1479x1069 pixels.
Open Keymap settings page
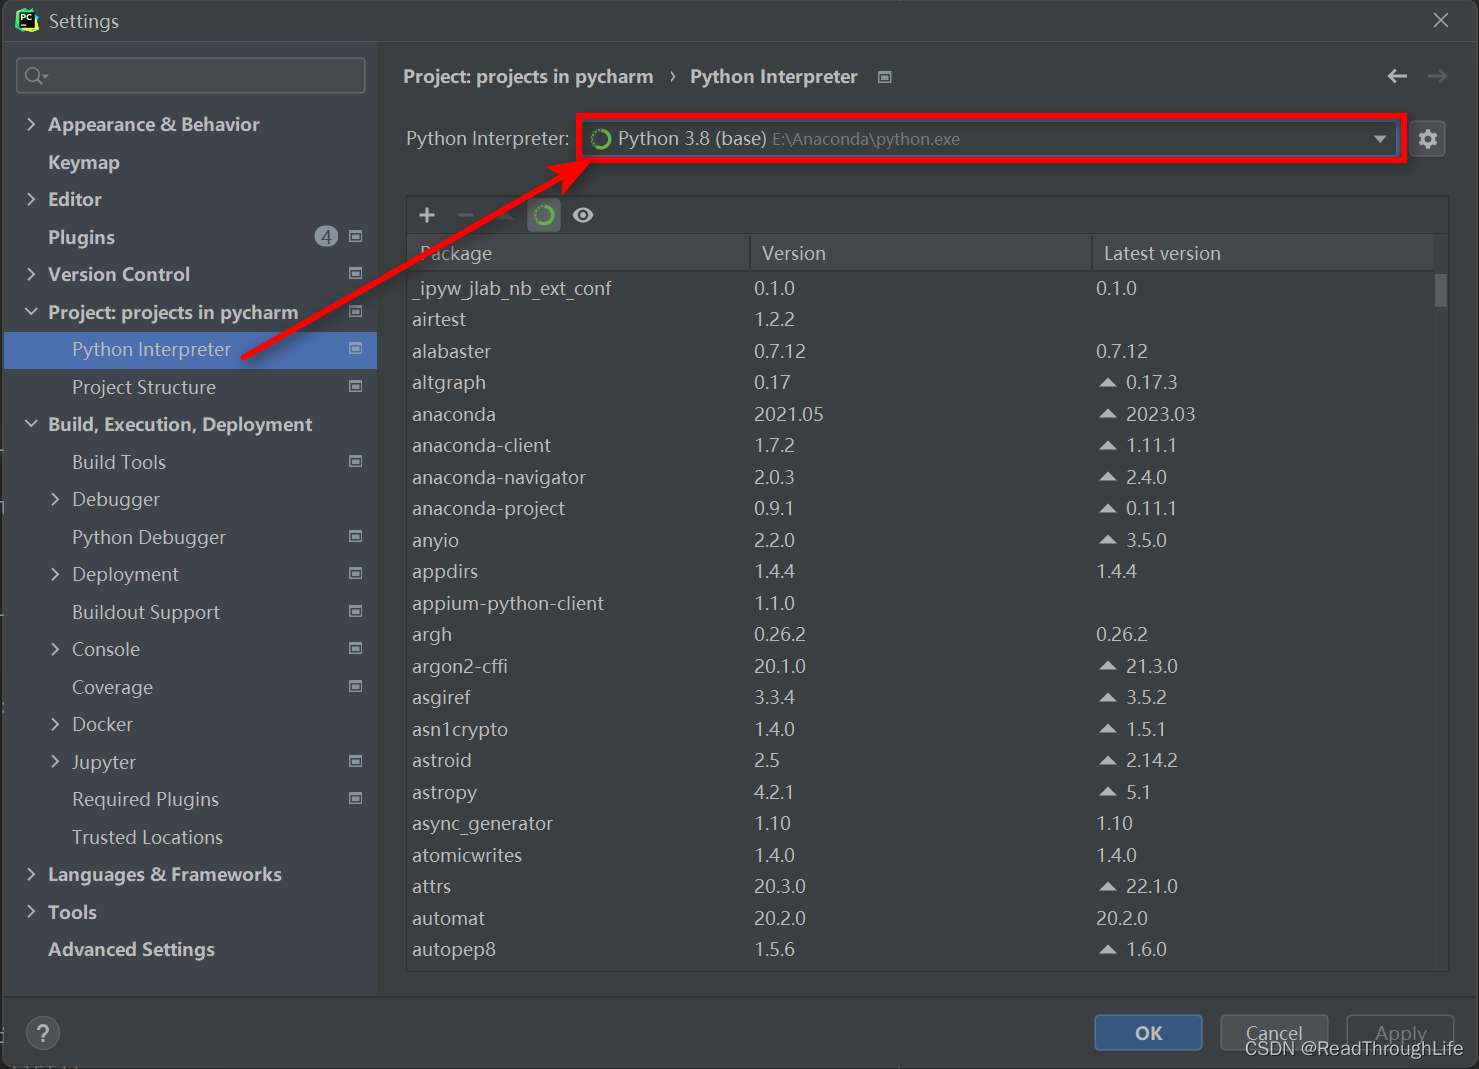[84, 162]
